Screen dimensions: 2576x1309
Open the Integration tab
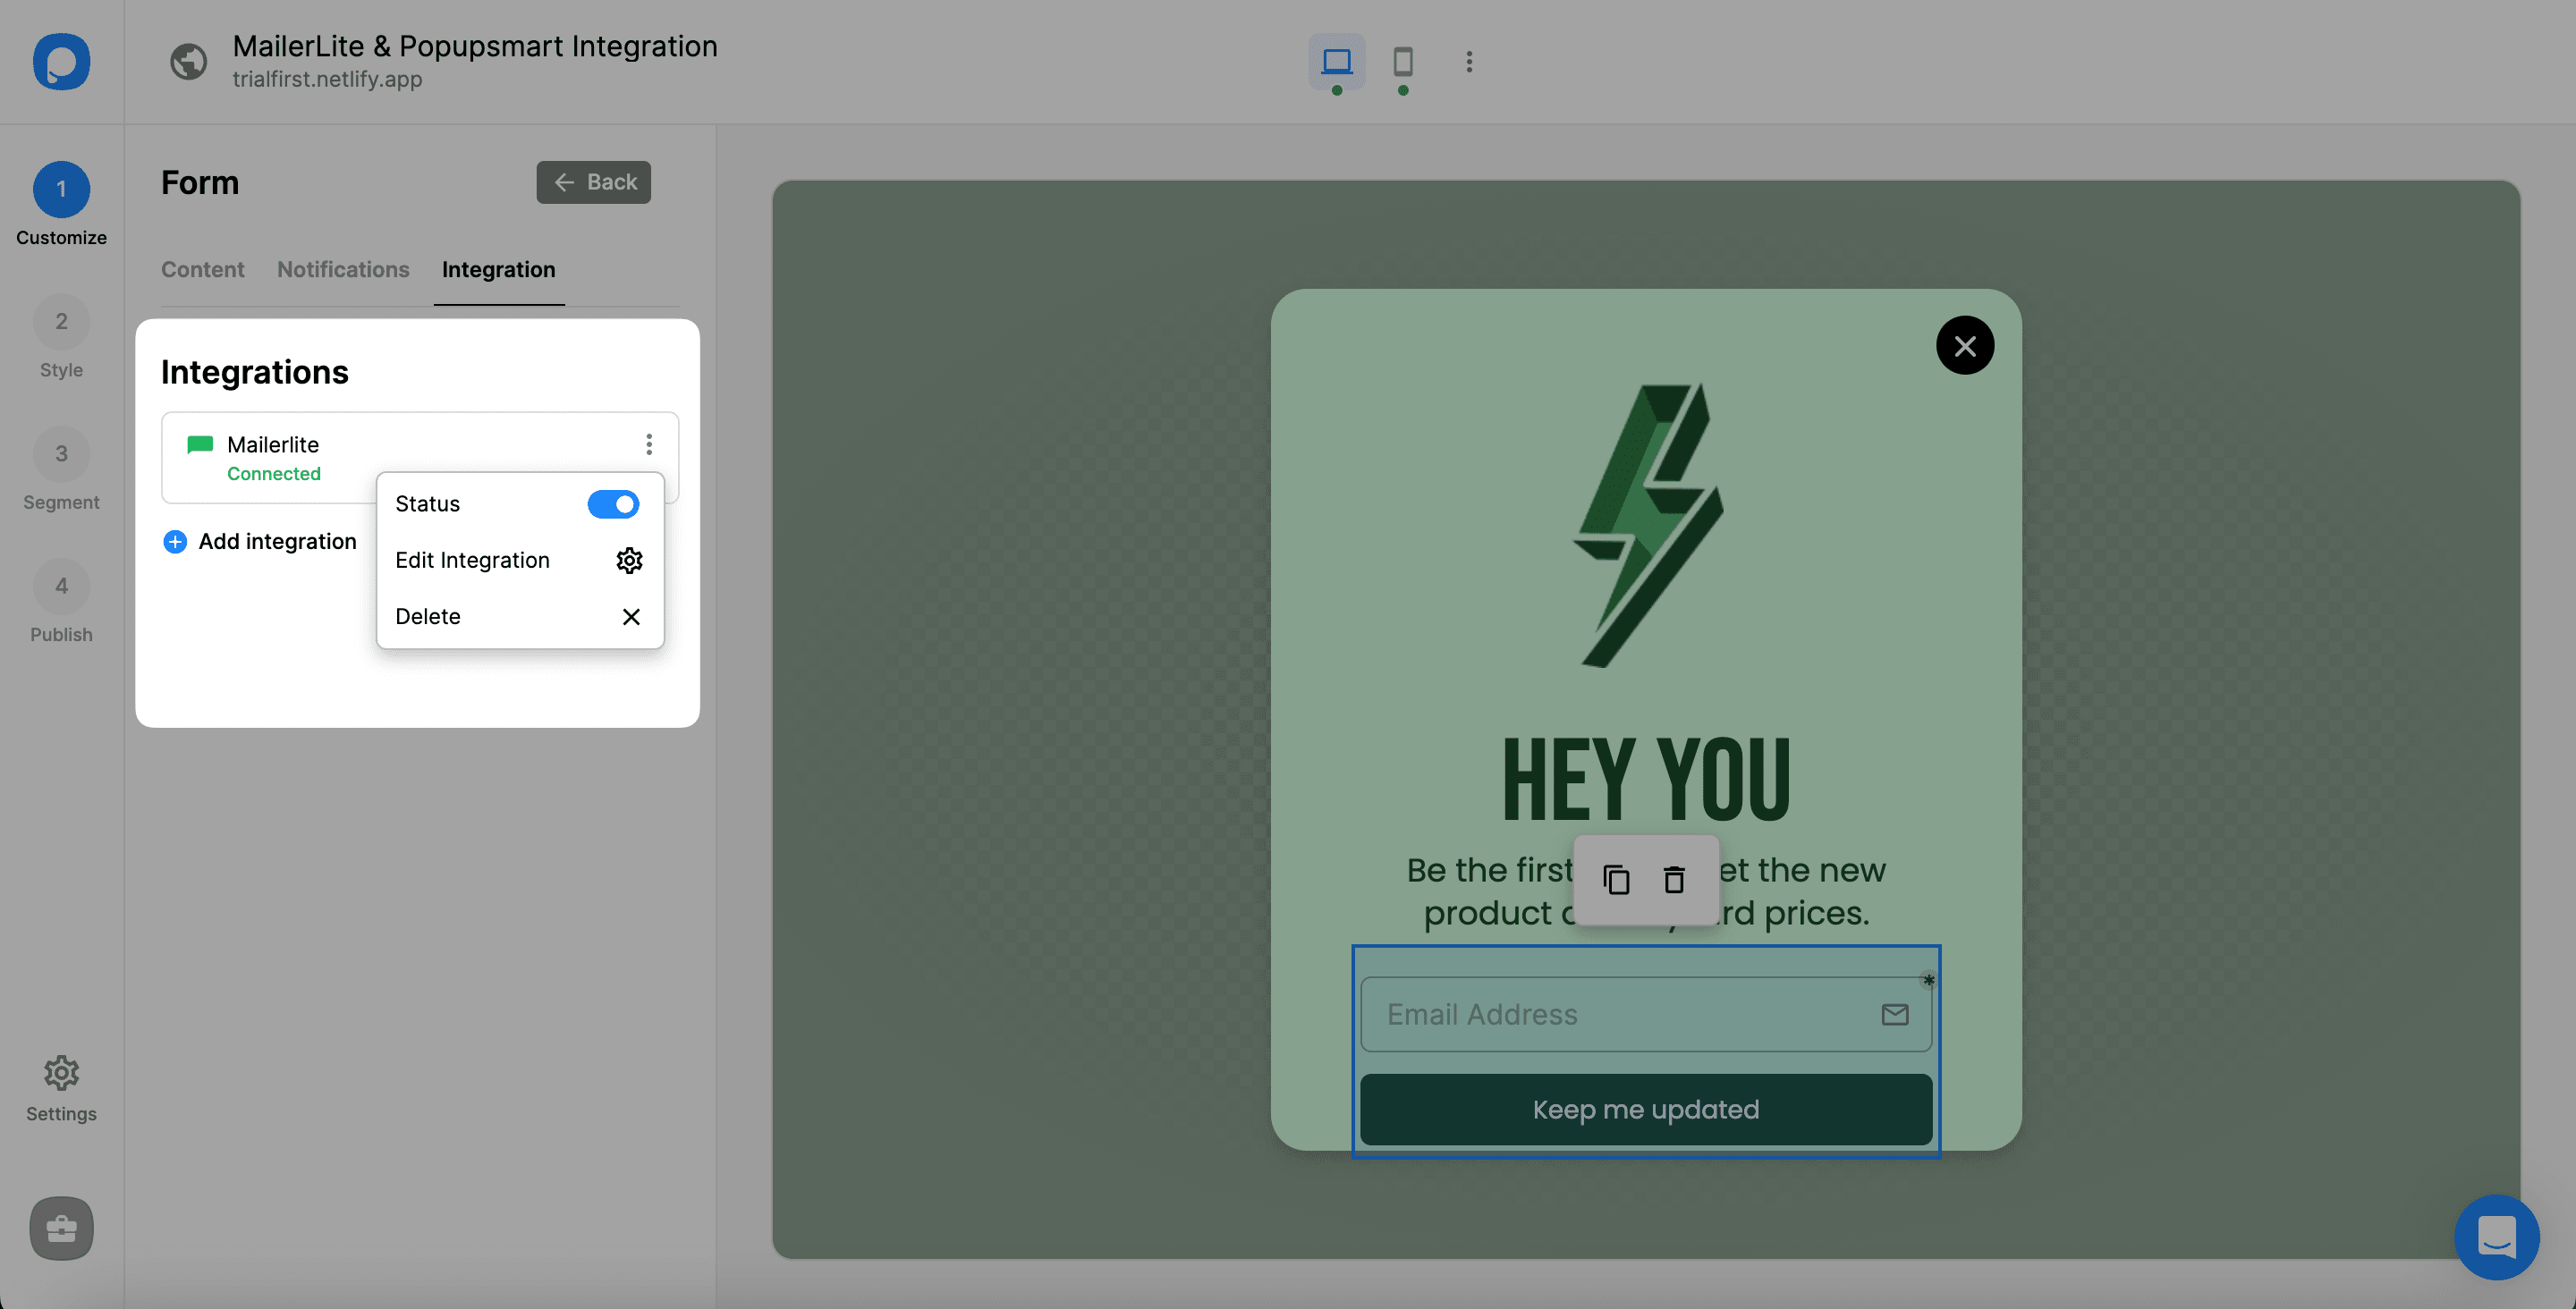coord(497,267)
